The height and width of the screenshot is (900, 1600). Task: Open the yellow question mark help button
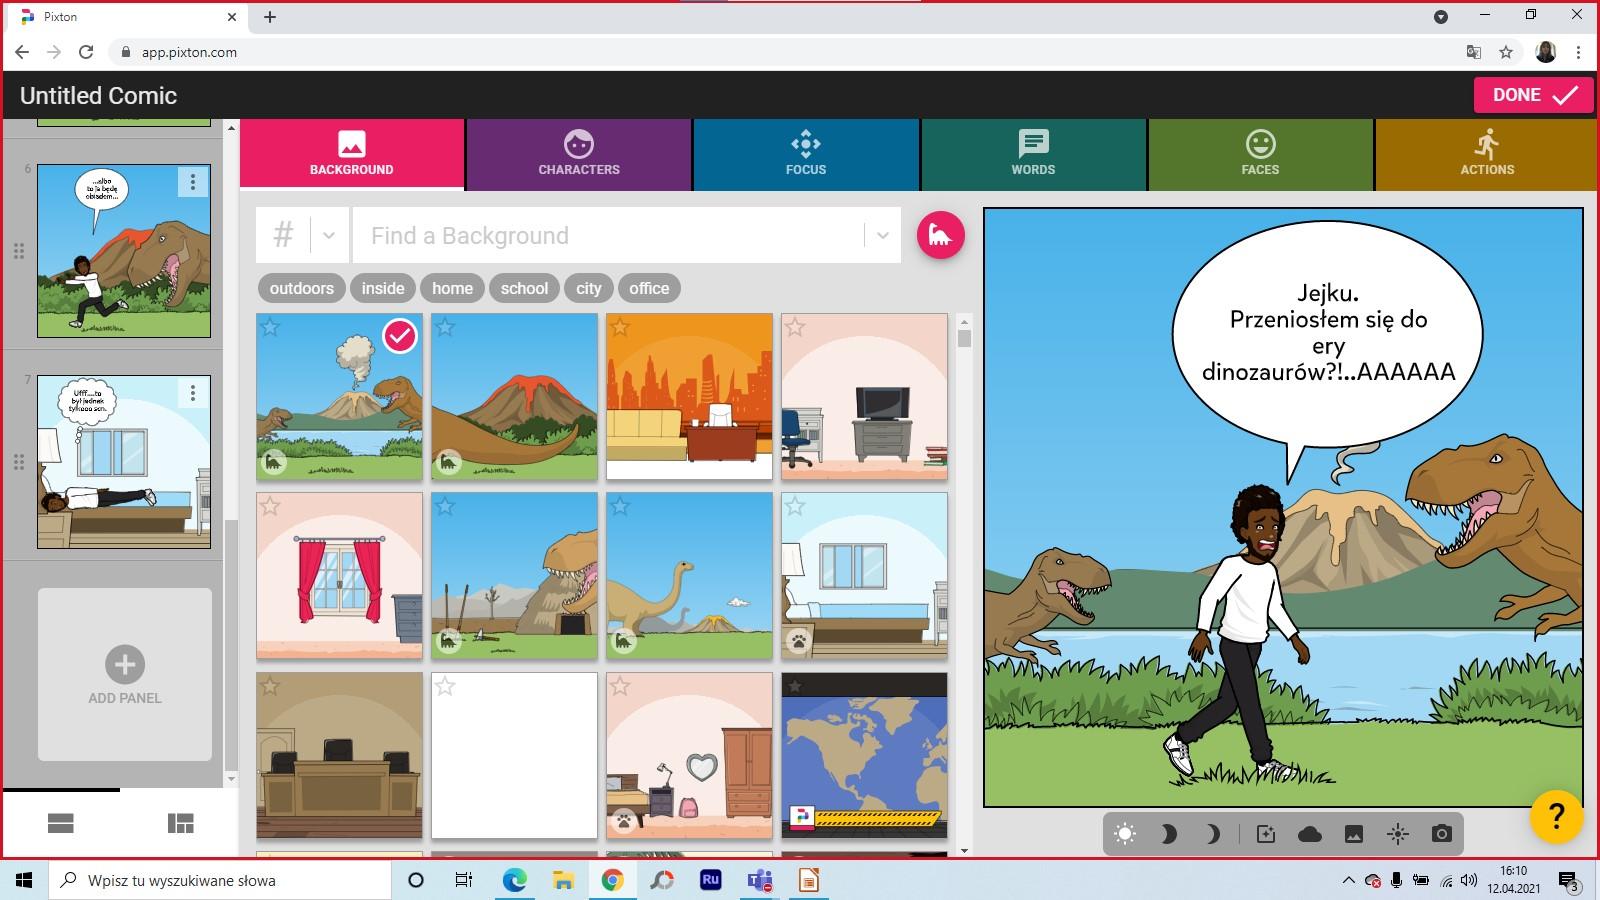(x=1556, y=816)
